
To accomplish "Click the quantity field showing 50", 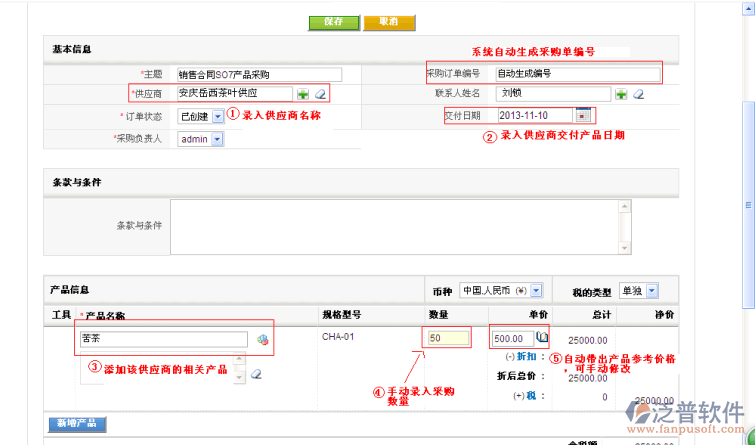I will click(448, 338).
